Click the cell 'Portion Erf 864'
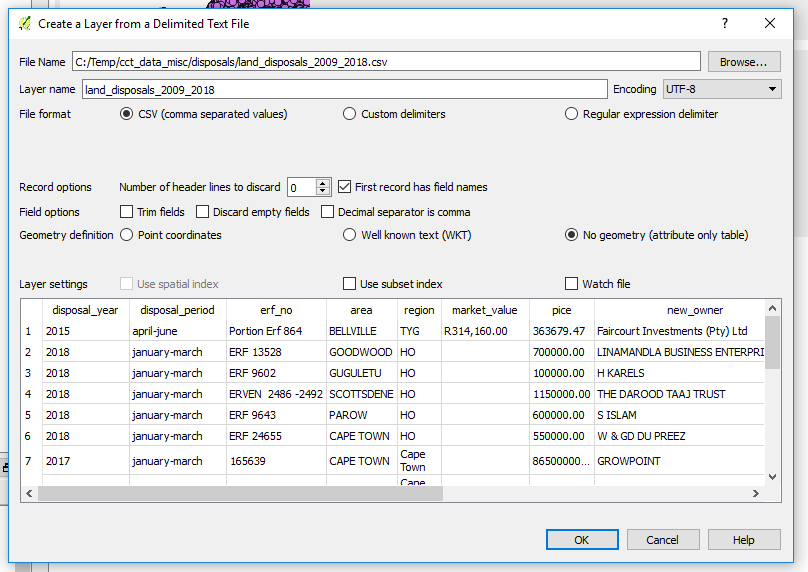This screenshot has width=808, height=572. (x=276, y=331)
